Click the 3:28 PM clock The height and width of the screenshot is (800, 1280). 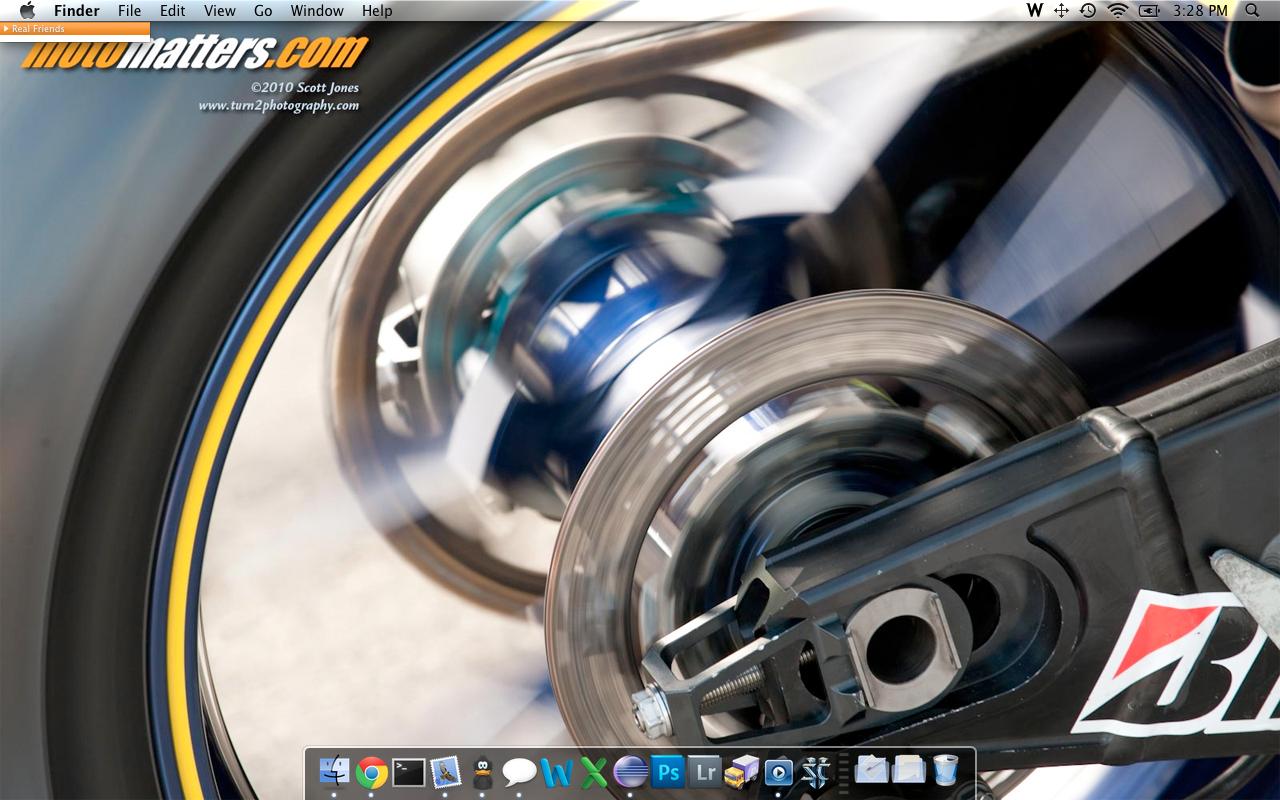1200,11
